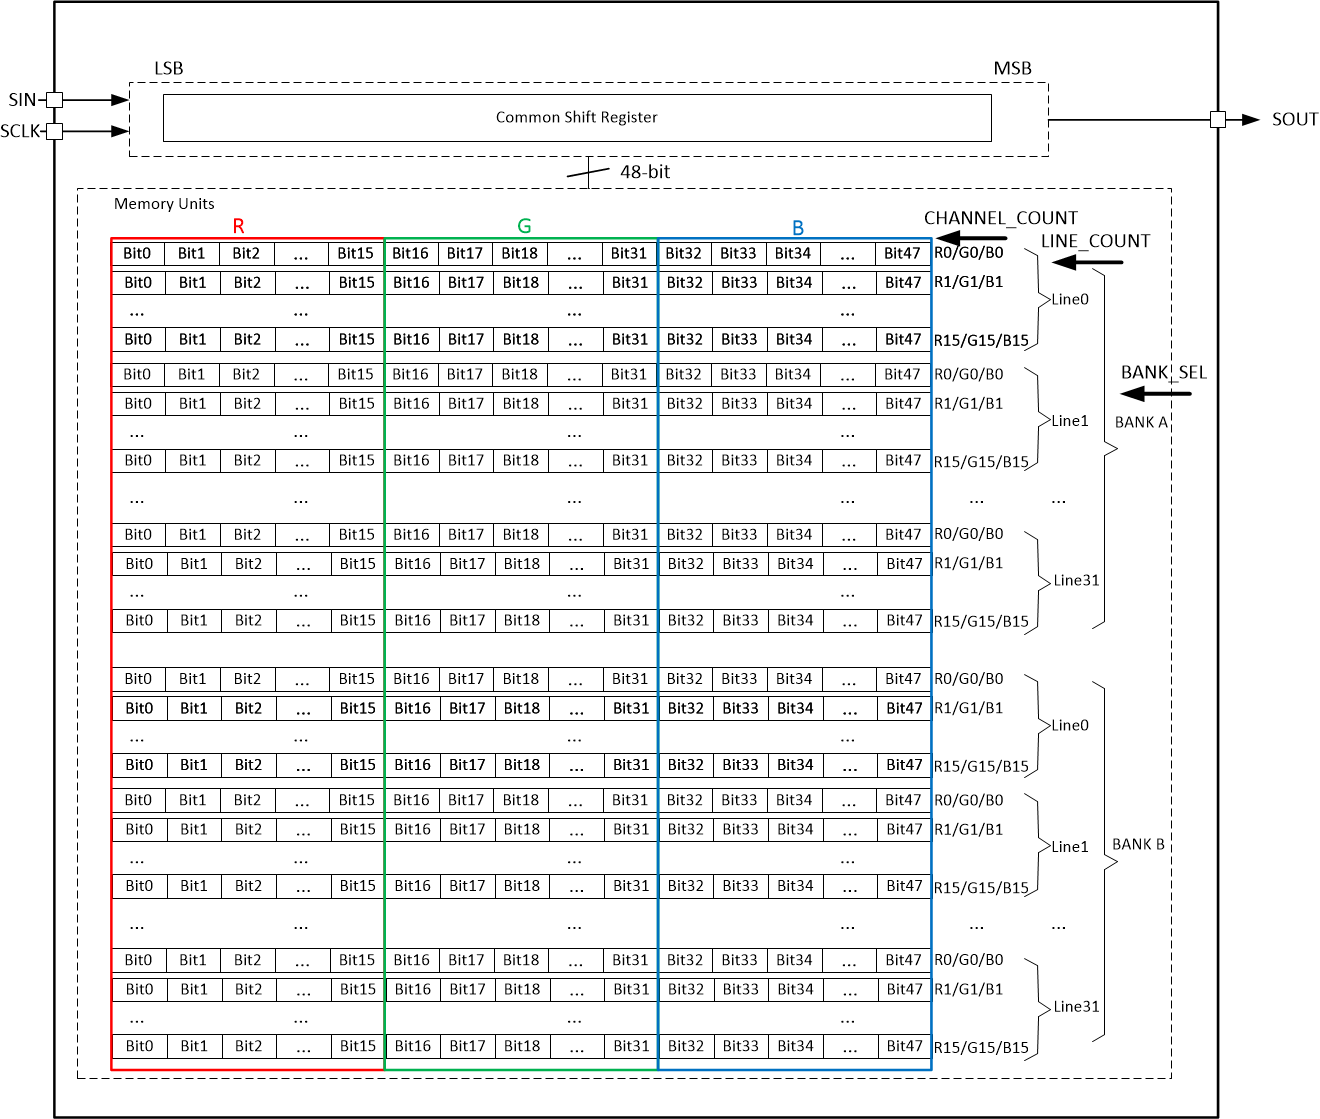This screenshot has width=1320, height=1119.
Task: Click the square pin next to SIN
Action: pos(55,100)
